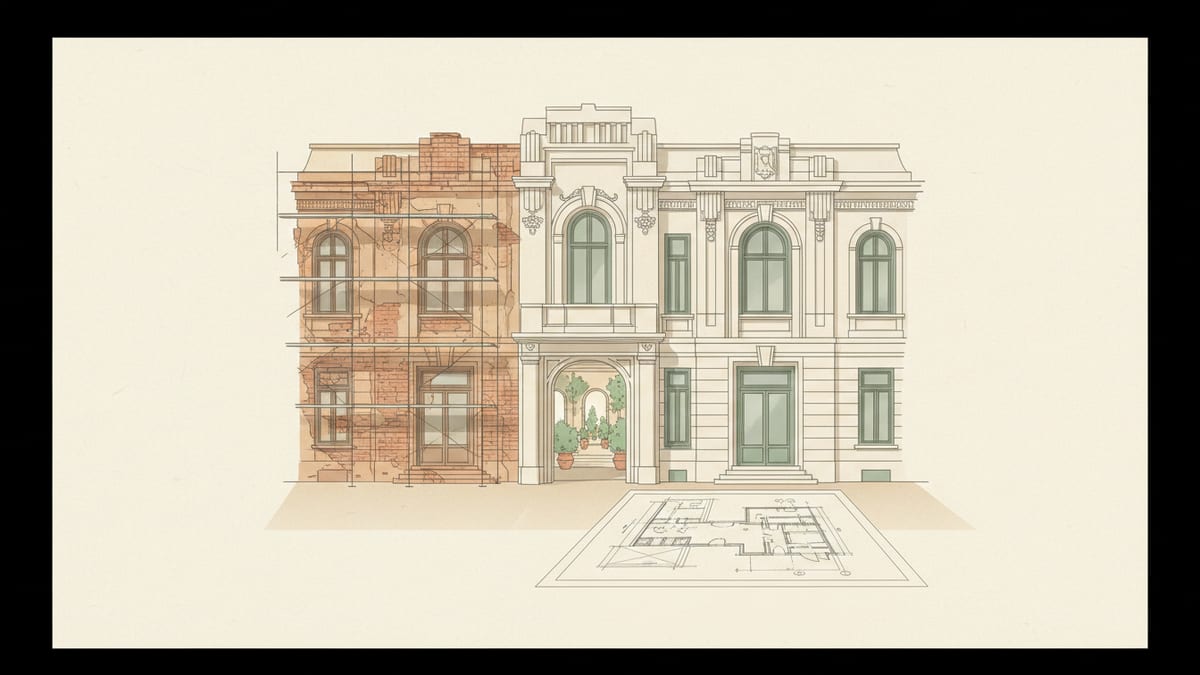Click the green double entrance door
This screenshot has height=675, width=1200.
click(x=765, y=417)
